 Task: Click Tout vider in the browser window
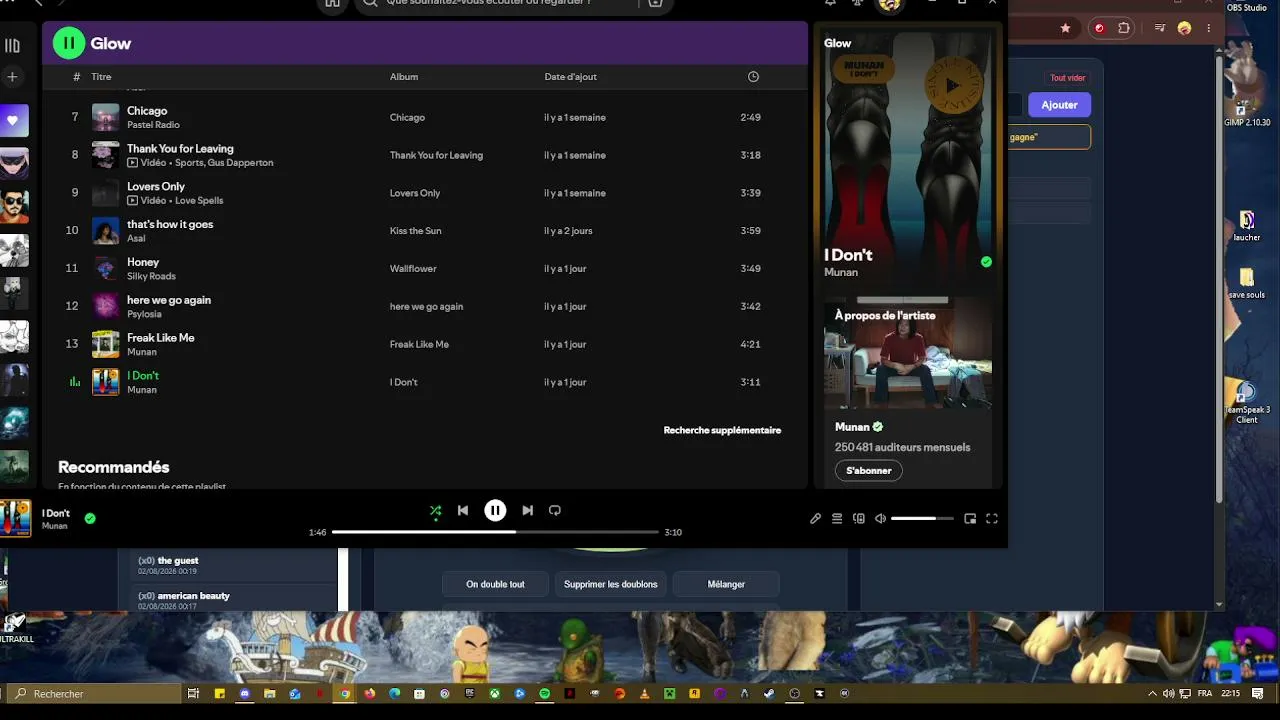click(1068, 77)
